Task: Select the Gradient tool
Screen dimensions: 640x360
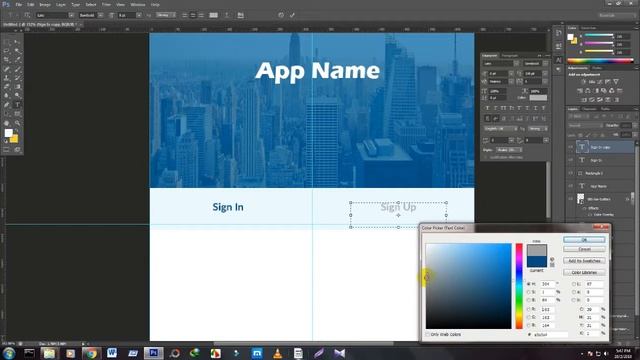Action: point(17,87)
